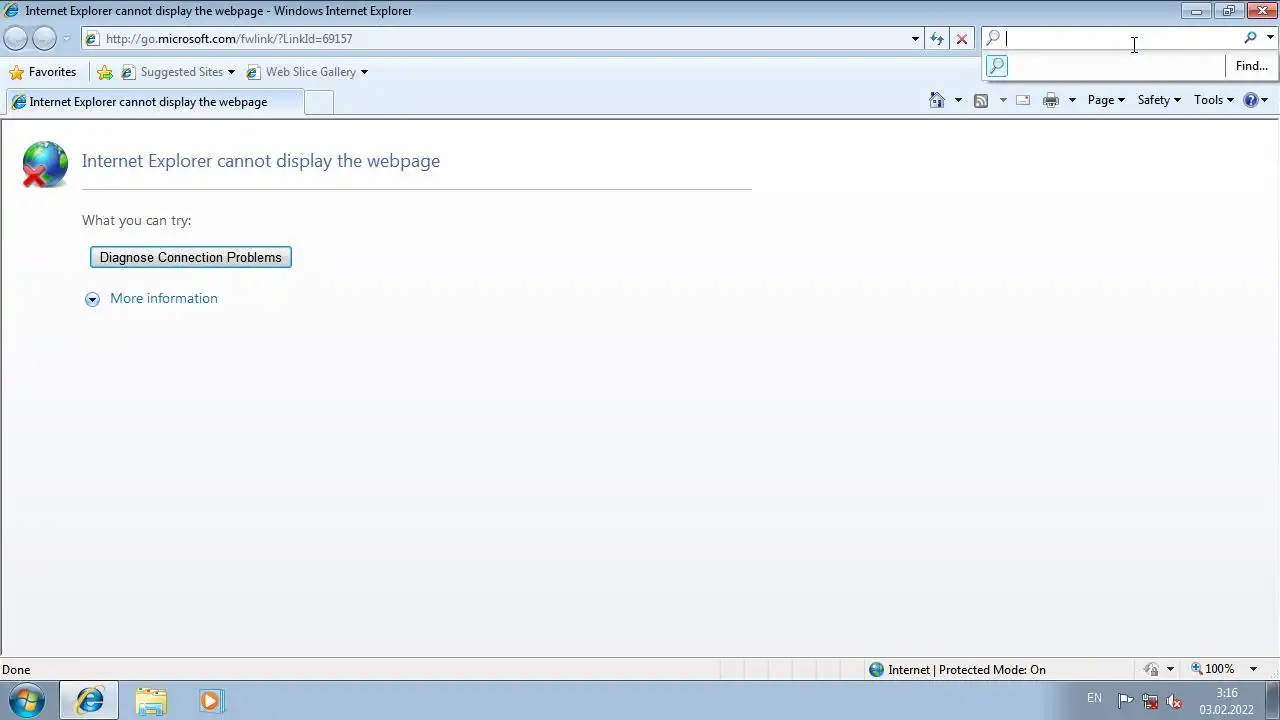Go forward with the Forward arrow button
This screenshot has height=720, width=1280.
click(x=44, y=39)
